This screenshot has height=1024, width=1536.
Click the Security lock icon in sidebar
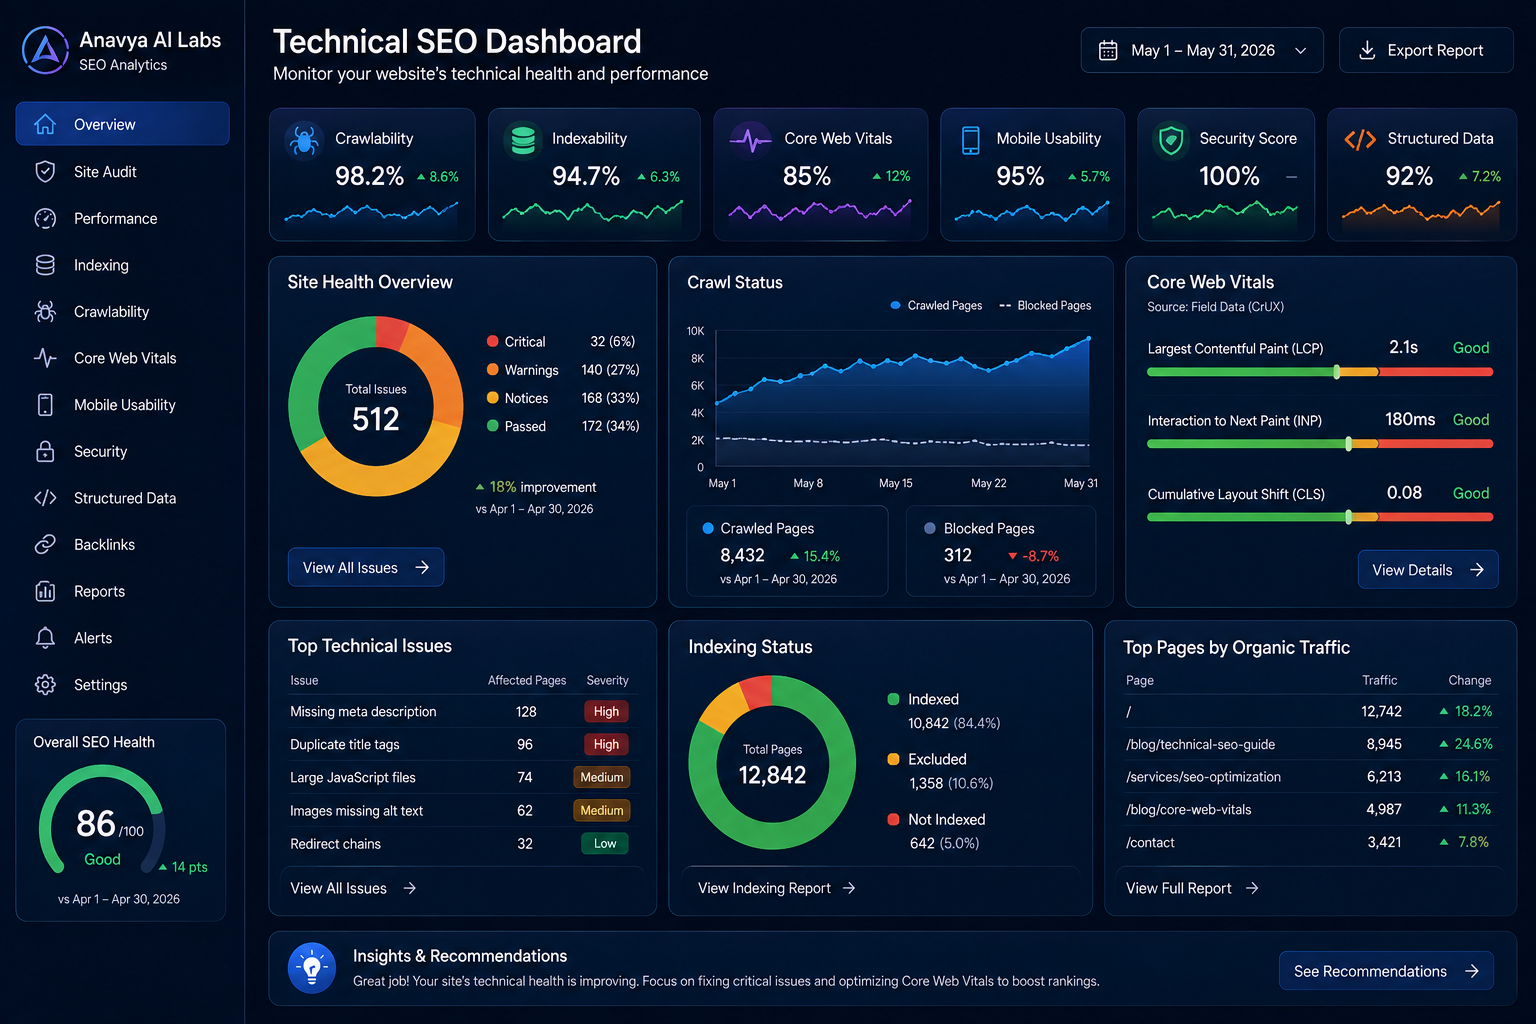coord(45,451)
